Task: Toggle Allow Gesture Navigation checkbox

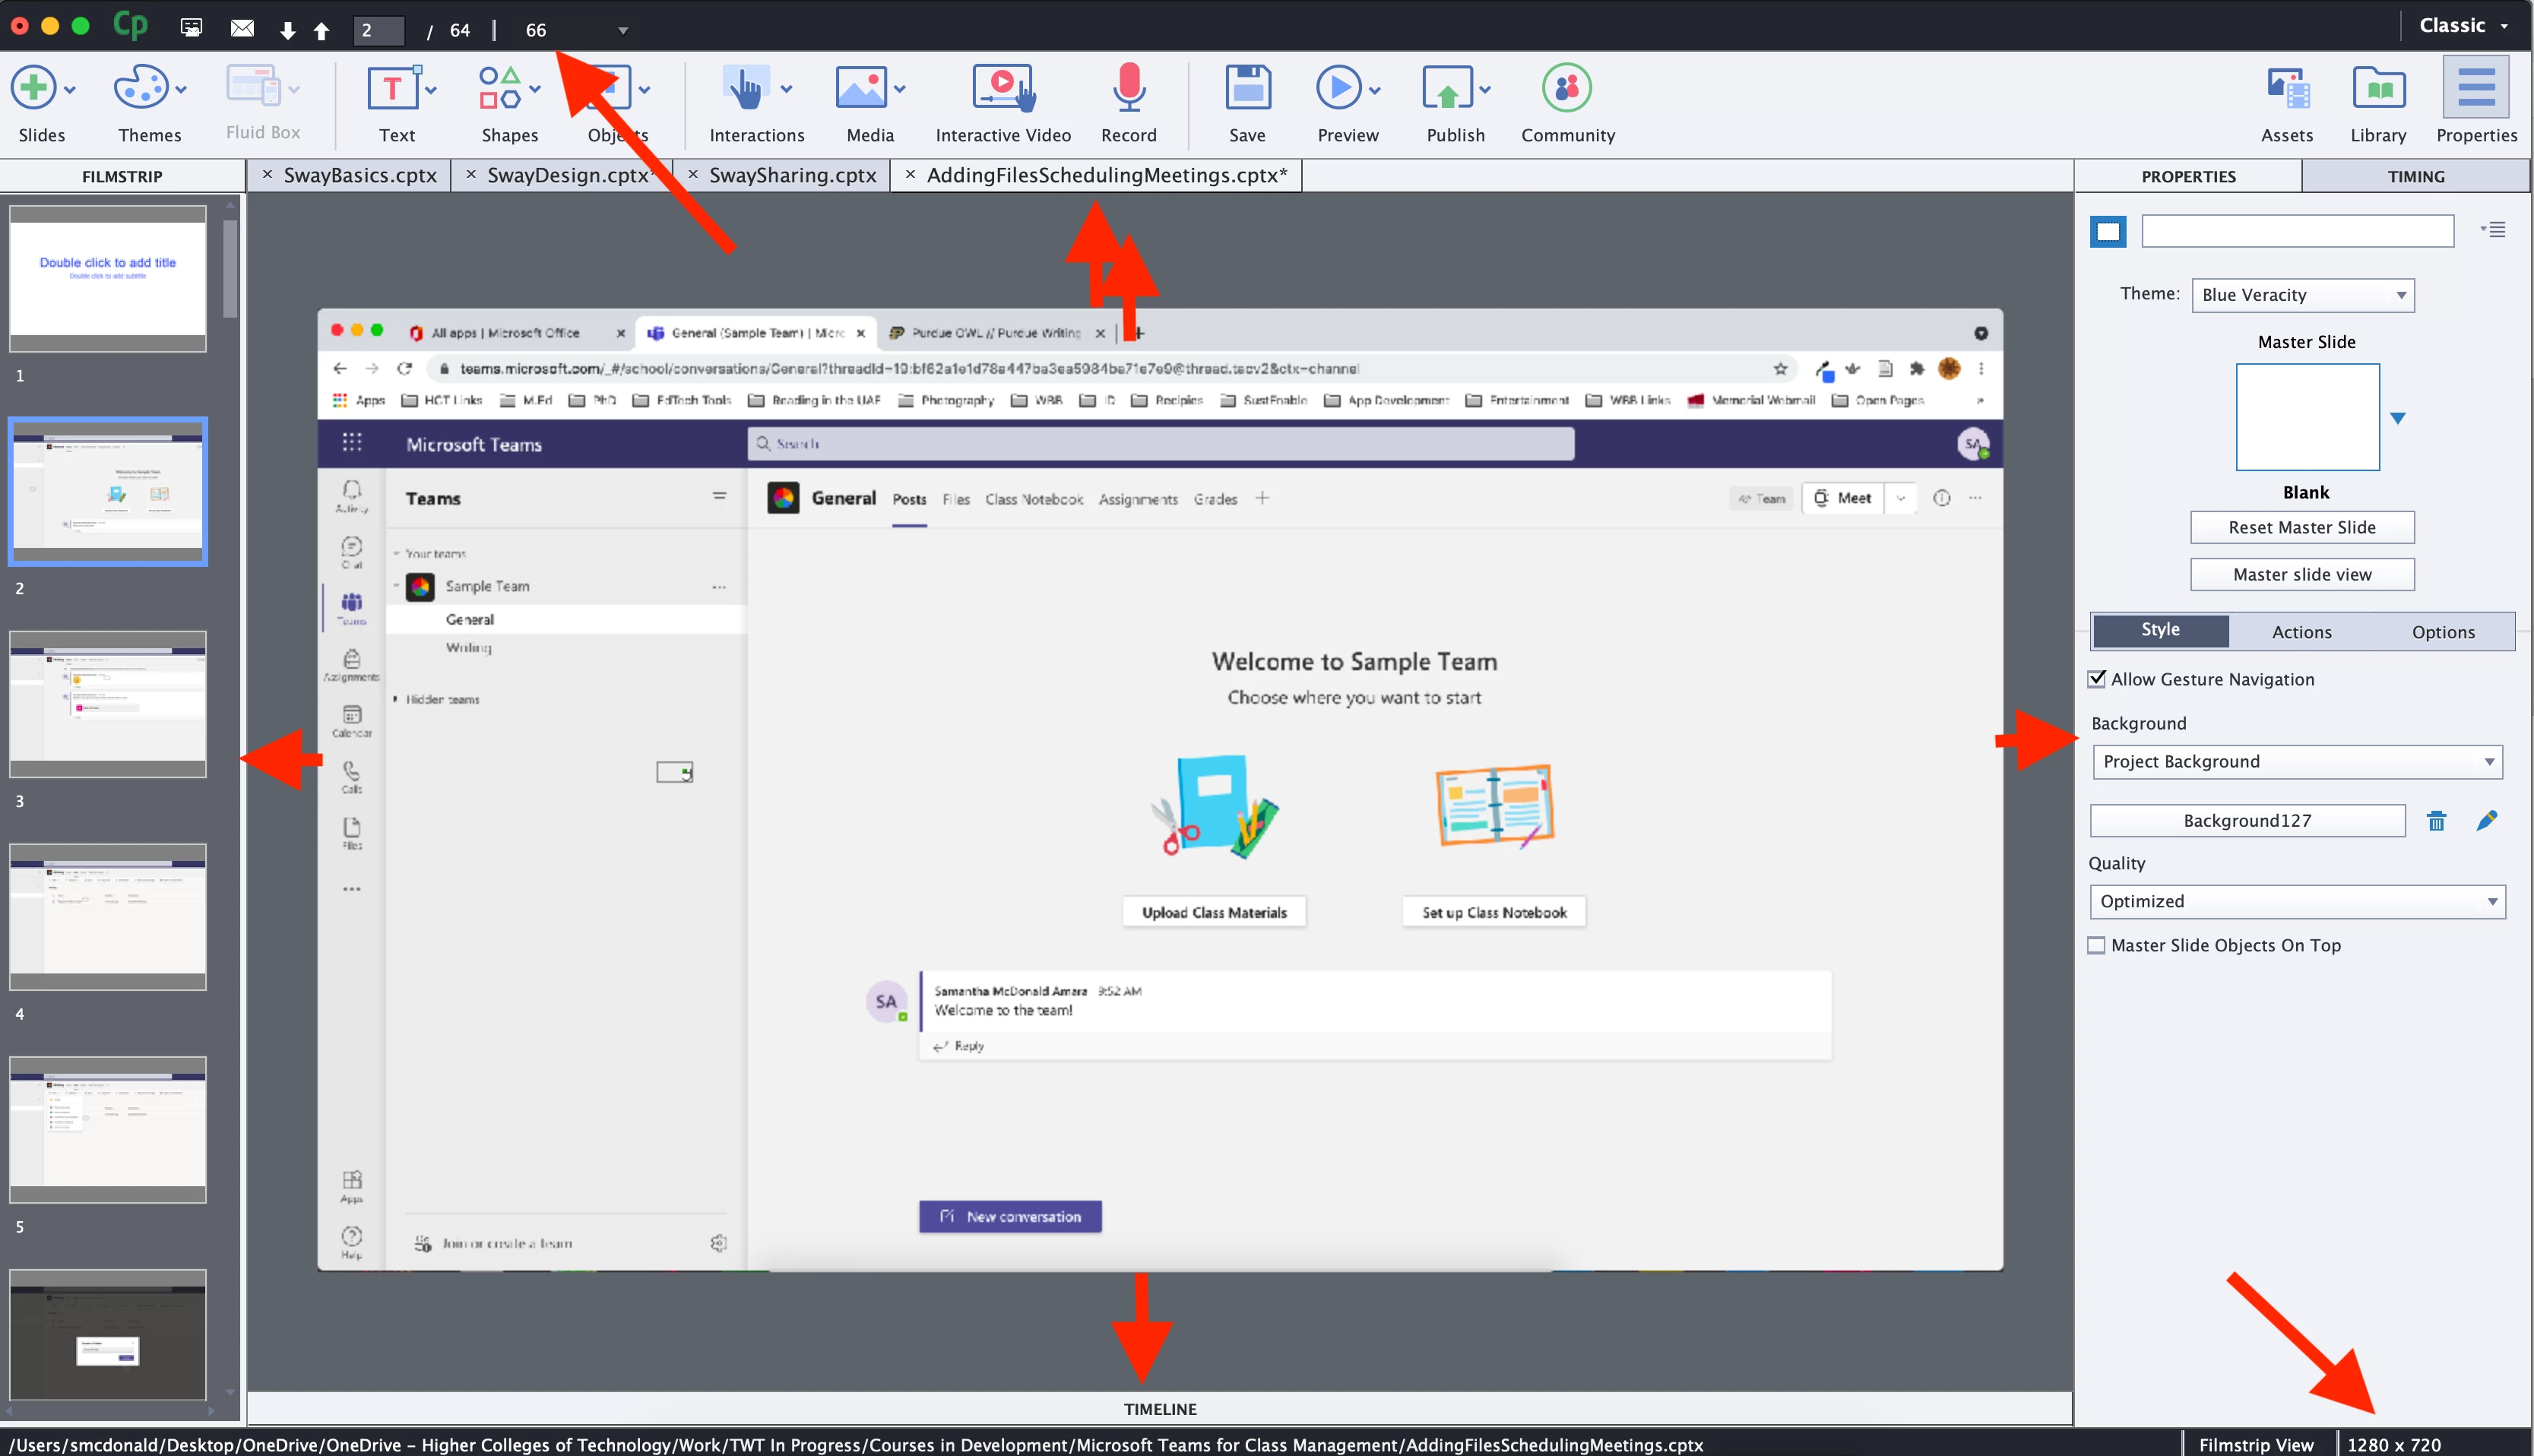Action: tap(2097, 679)
